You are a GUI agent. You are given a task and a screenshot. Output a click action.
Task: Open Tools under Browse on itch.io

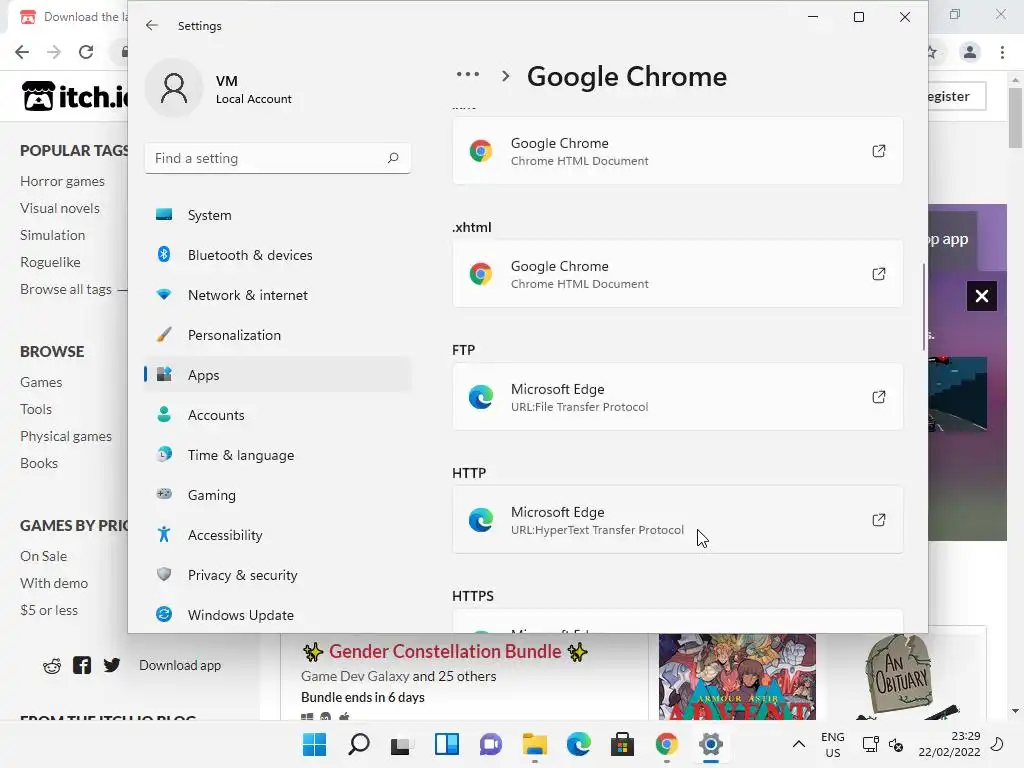[35, 409]
